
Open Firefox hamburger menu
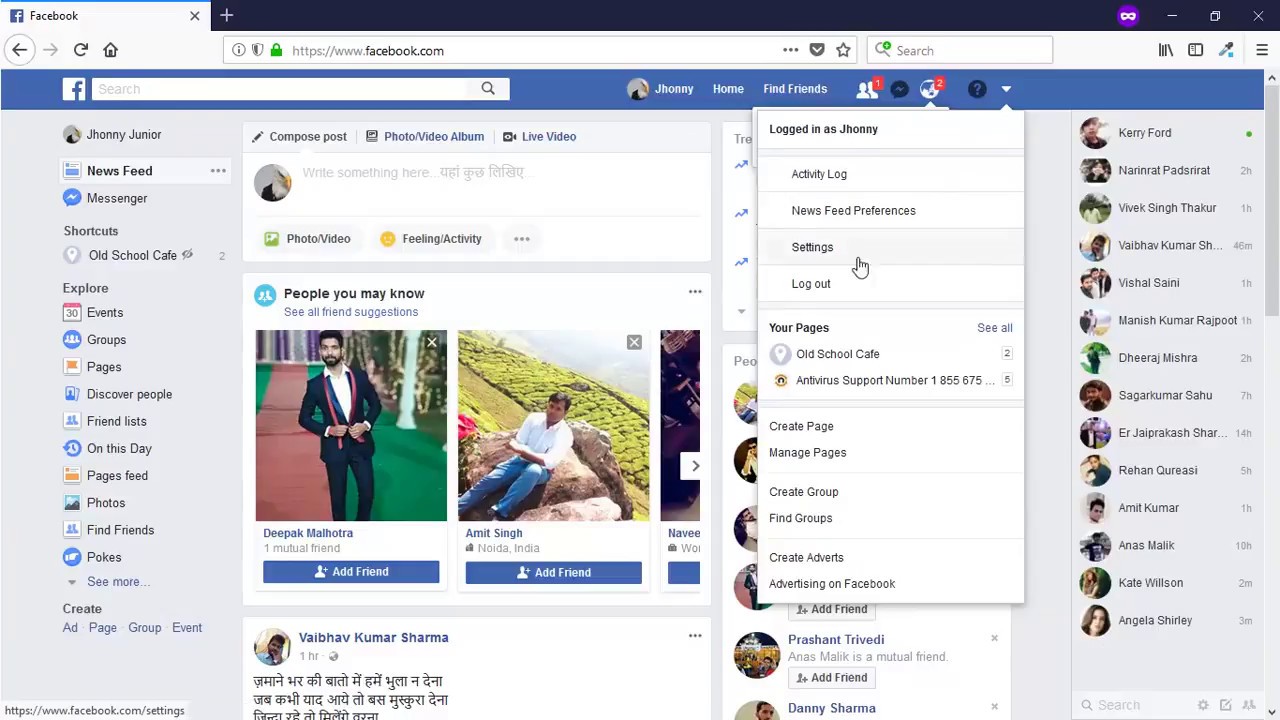(1261, 50)
